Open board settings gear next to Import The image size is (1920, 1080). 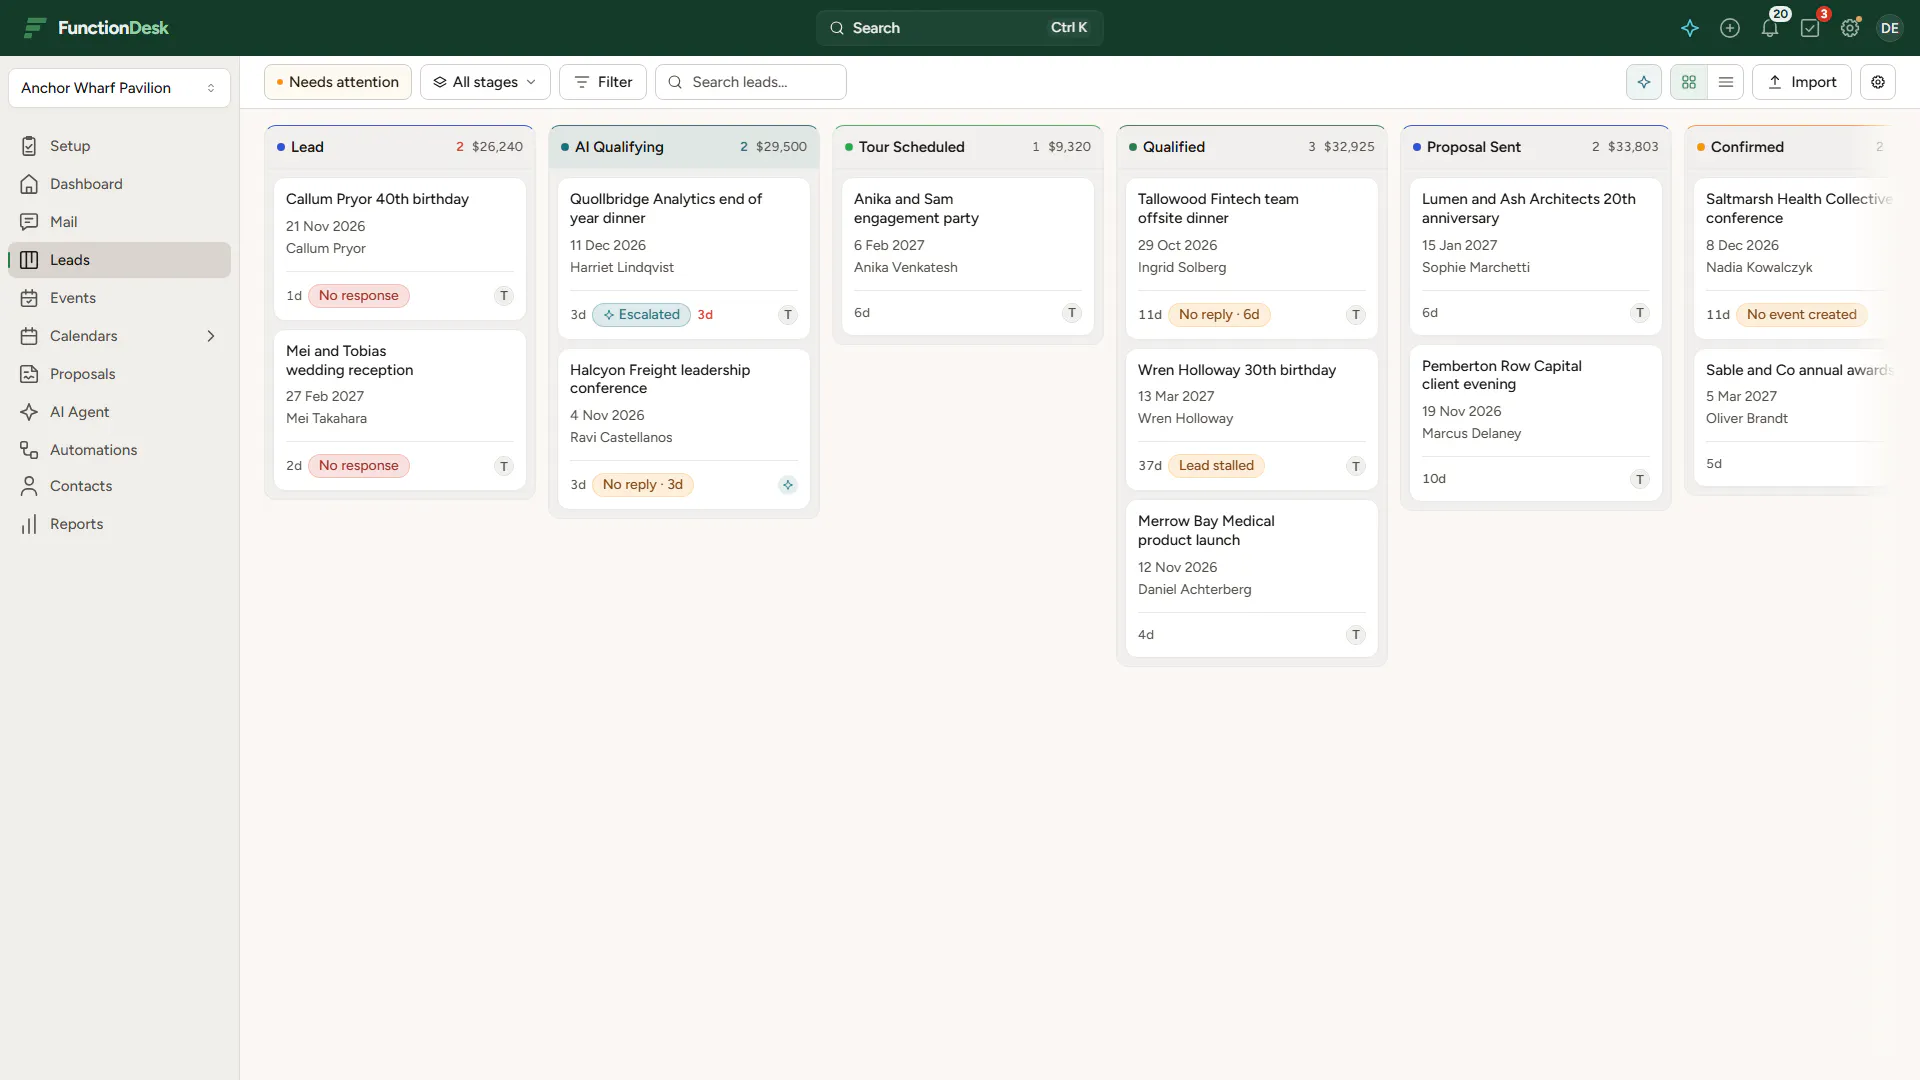(x=1878, y=82)
